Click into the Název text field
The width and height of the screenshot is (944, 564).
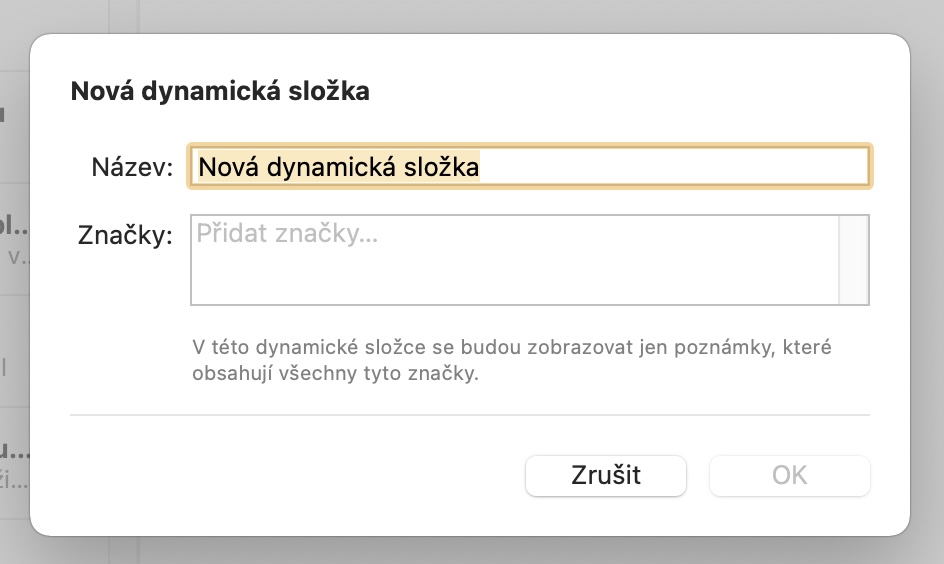pos(530,166)
